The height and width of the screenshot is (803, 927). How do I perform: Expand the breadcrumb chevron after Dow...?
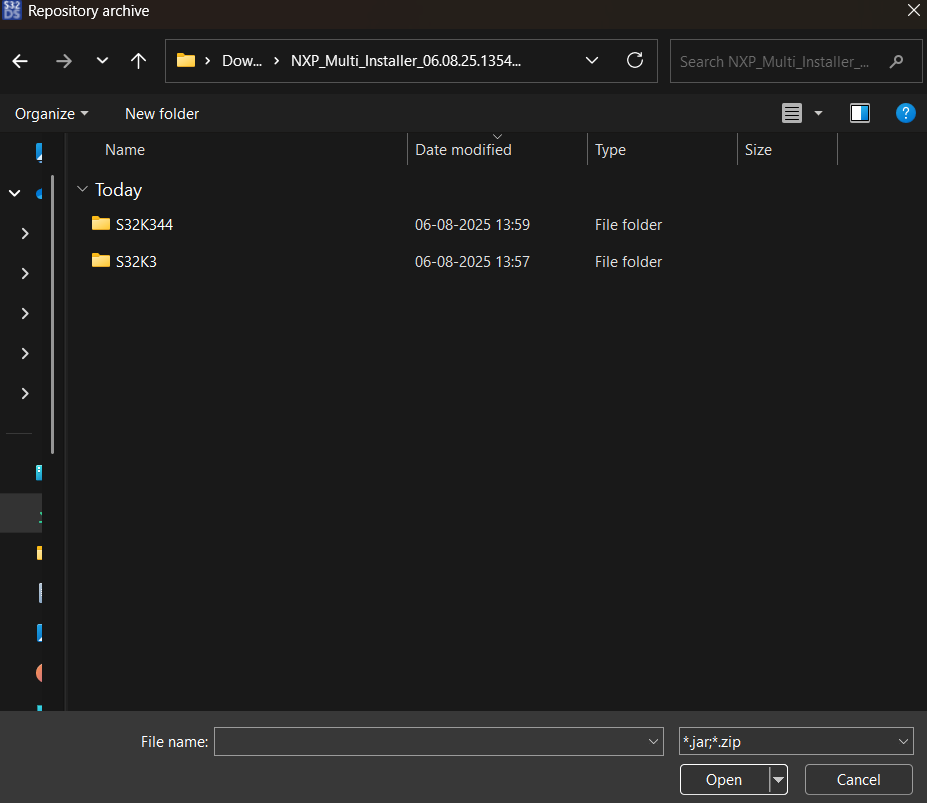[276, 61]
